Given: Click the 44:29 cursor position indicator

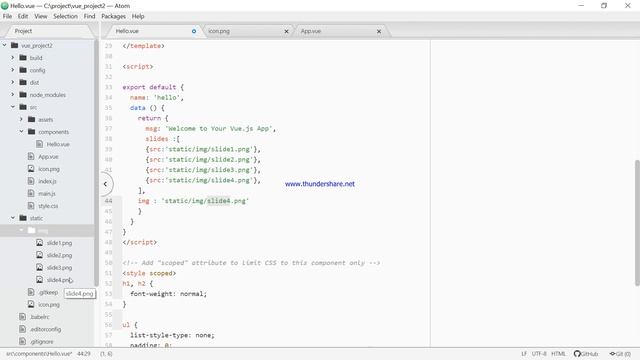Looking at the screenshot, I should 84,353.
